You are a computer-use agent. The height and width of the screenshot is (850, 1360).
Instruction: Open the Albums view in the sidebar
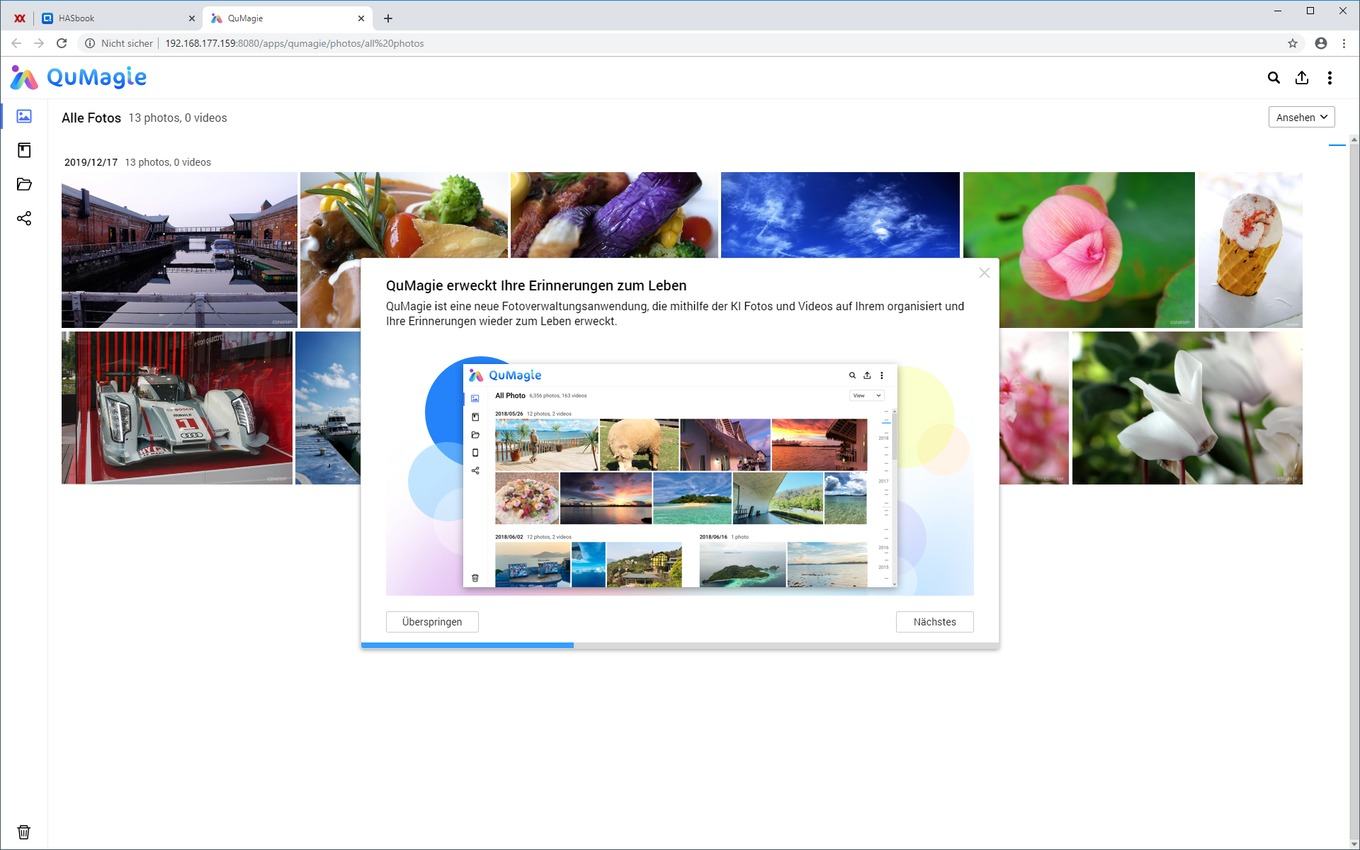point(24,150)
